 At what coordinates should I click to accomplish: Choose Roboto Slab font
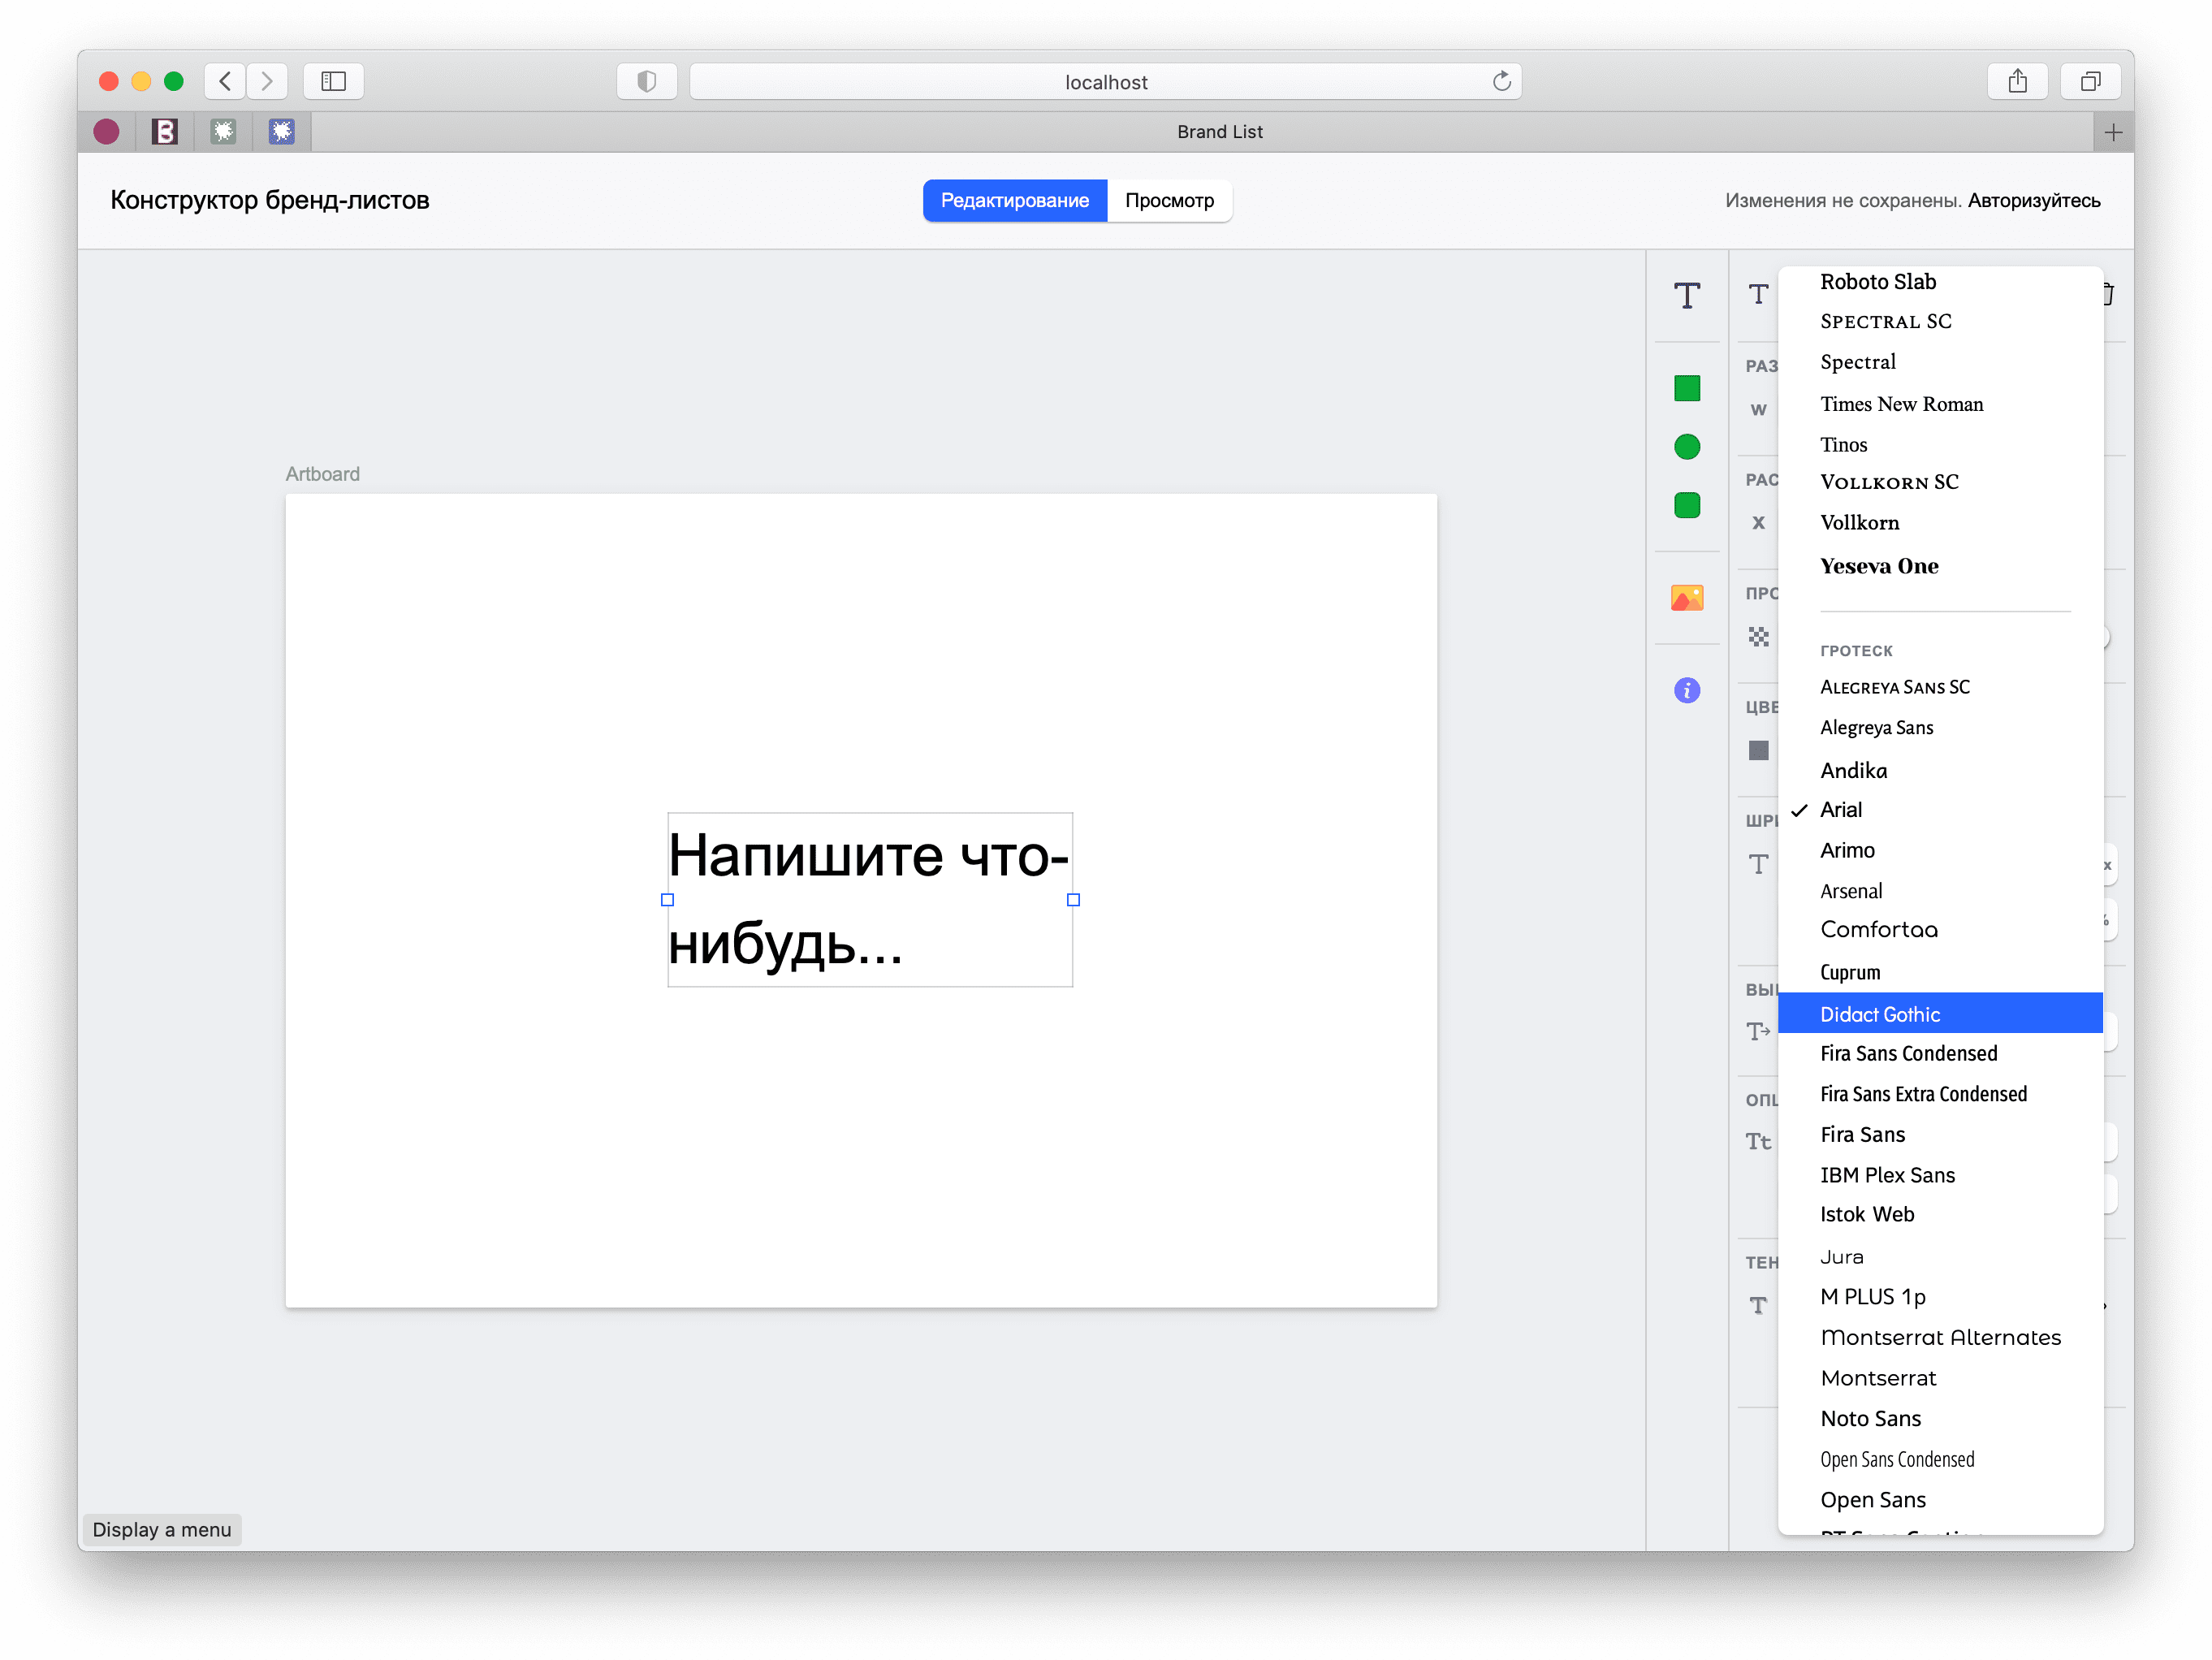1940,282
